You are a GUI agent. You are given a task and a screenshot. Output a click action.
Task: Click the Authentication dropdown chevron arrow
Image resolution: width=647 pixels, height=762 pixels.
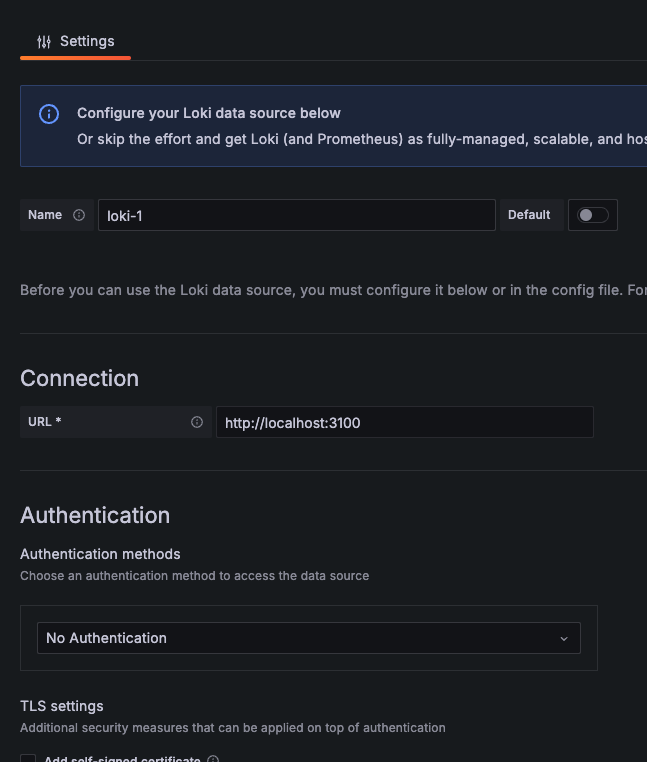564,639
